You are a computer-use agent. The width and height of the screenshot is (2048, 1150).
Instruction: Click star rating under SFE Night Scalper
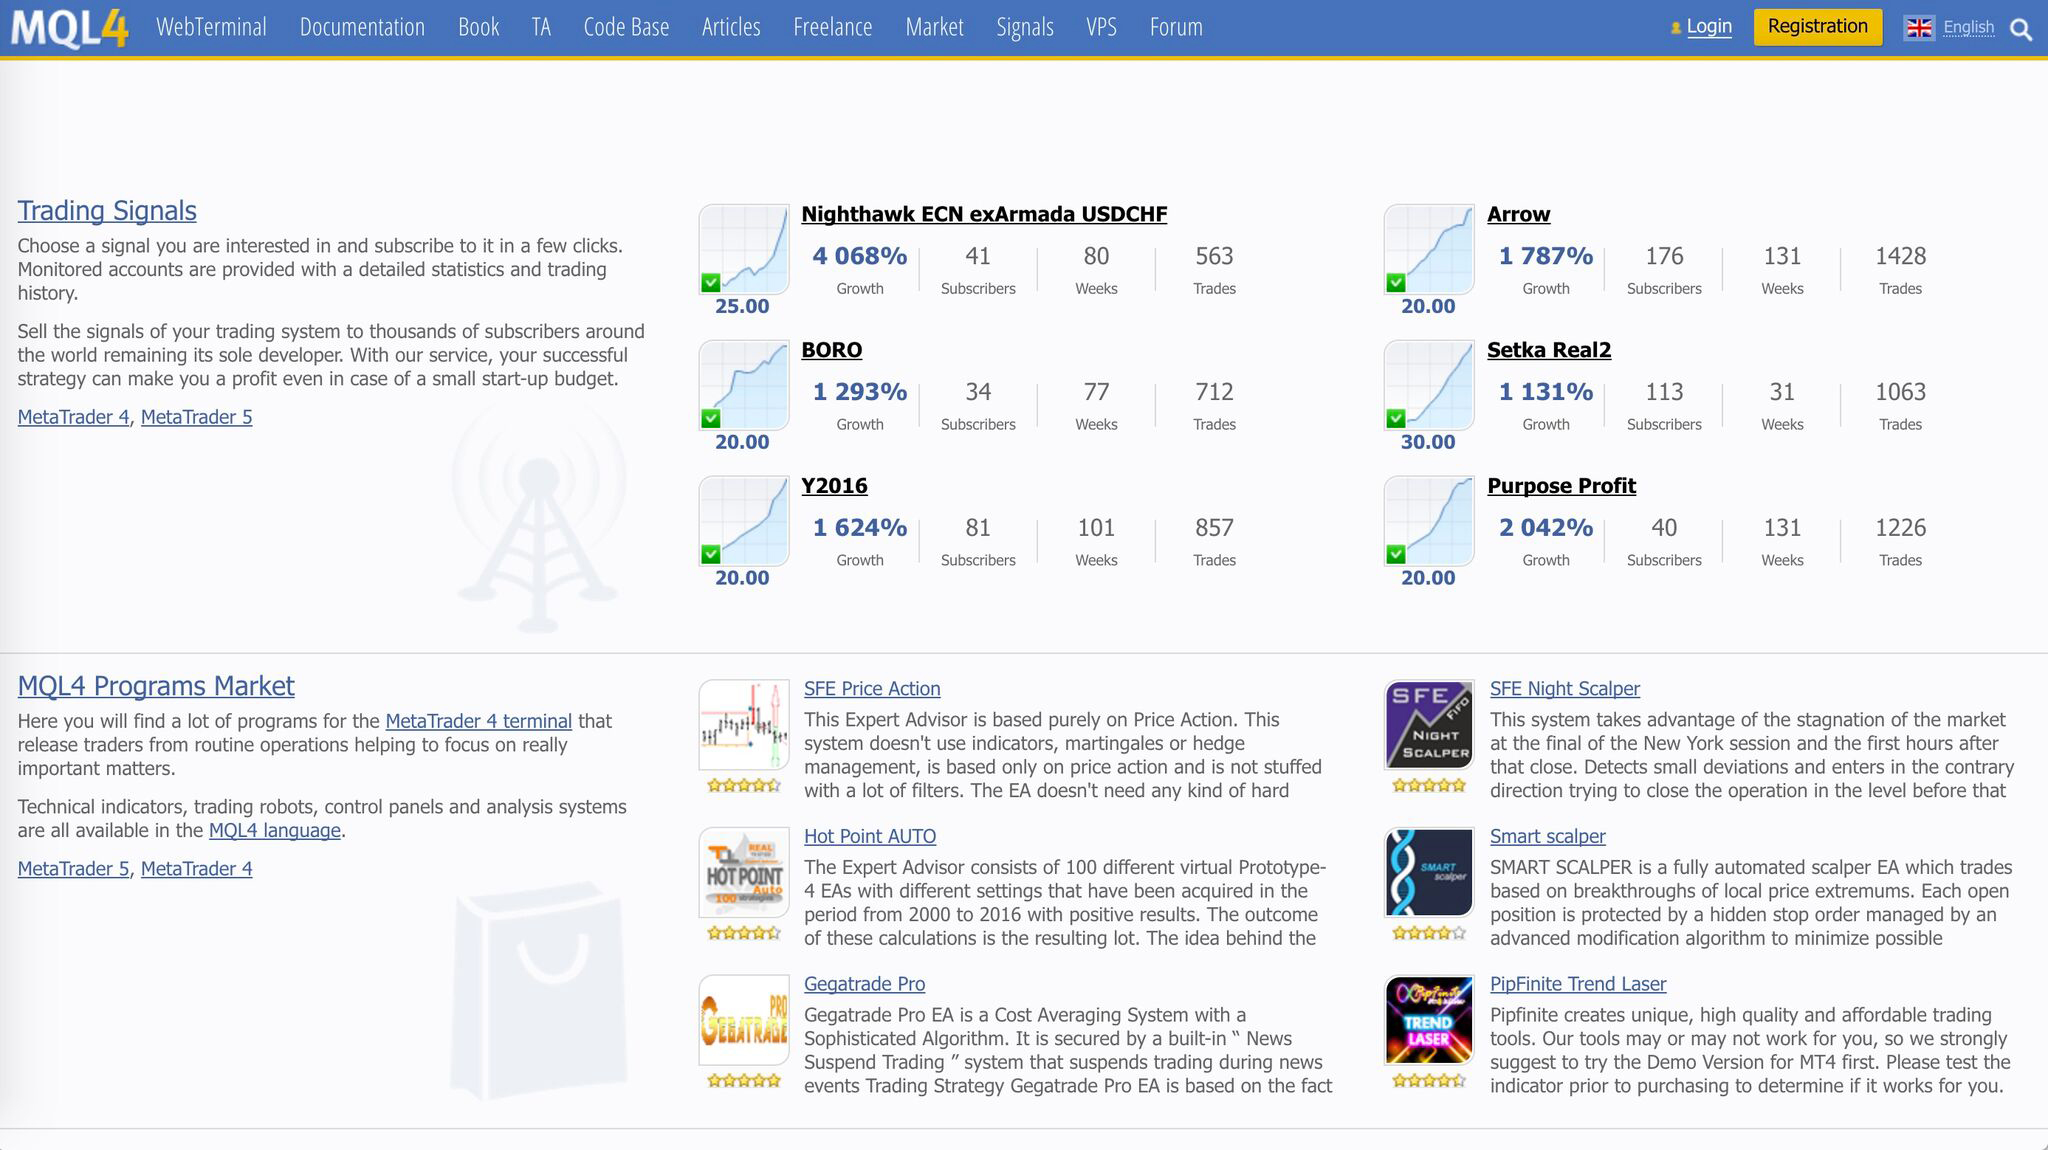point(1429,786)
